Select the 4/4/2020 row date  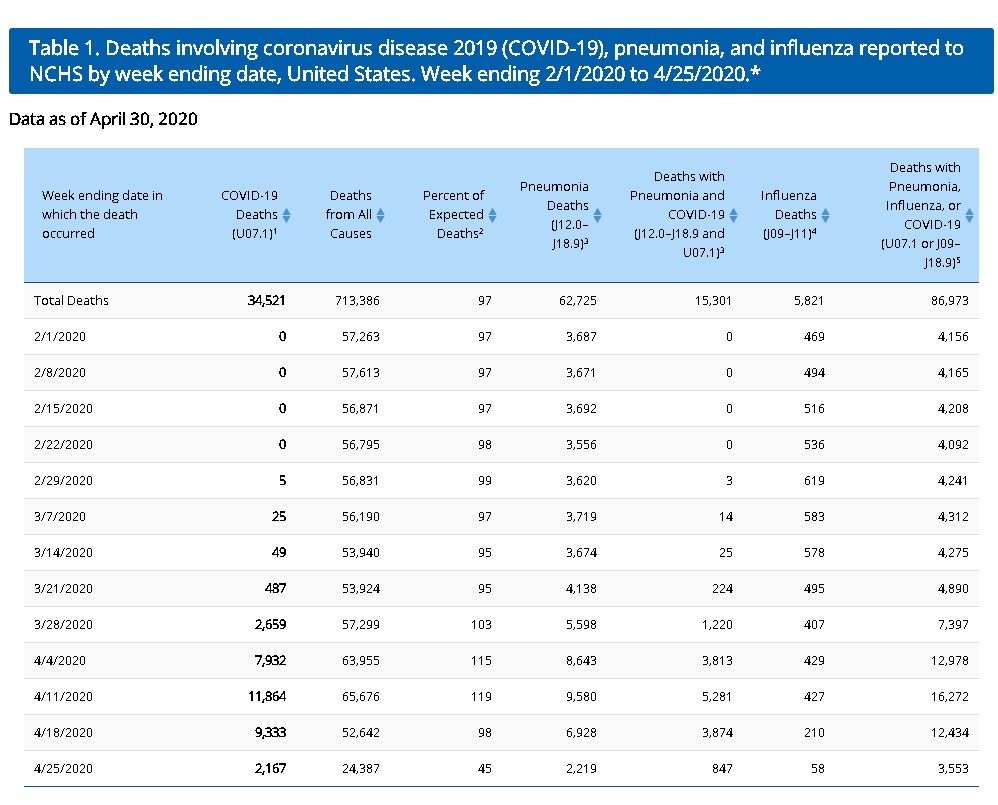coord(60,661)
